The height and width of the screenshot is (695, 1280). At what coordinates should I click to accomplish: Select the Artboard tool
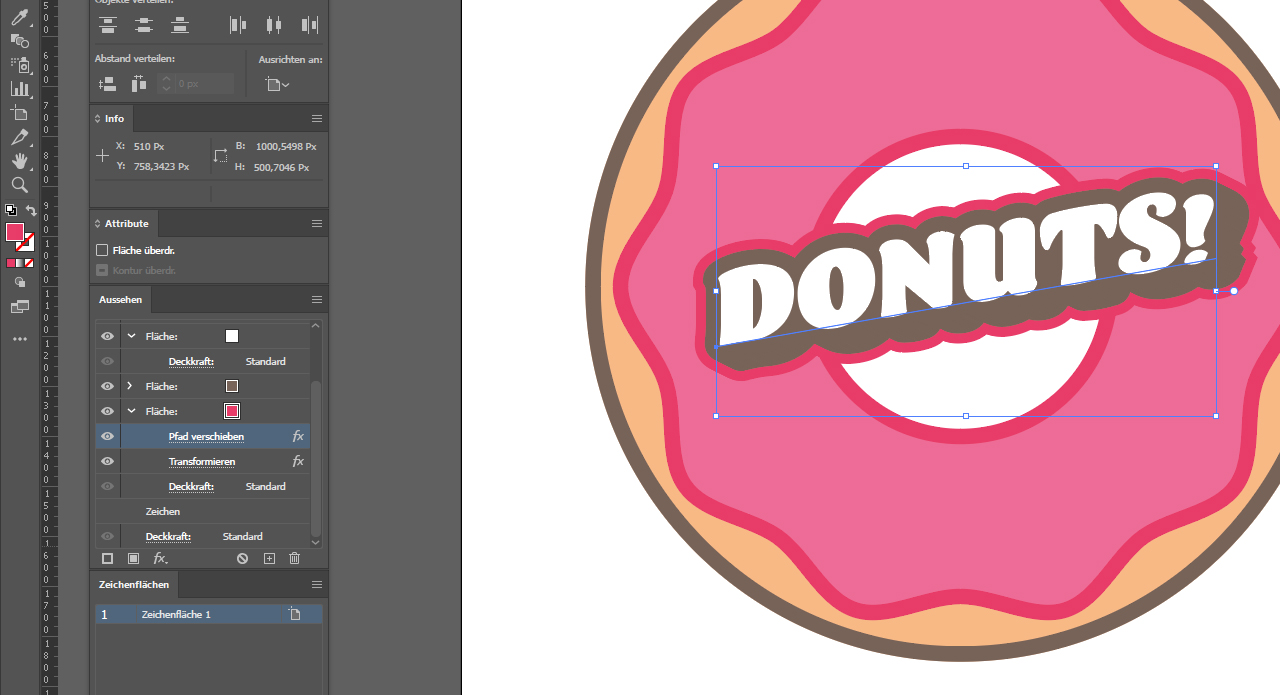tap(19, 113)
